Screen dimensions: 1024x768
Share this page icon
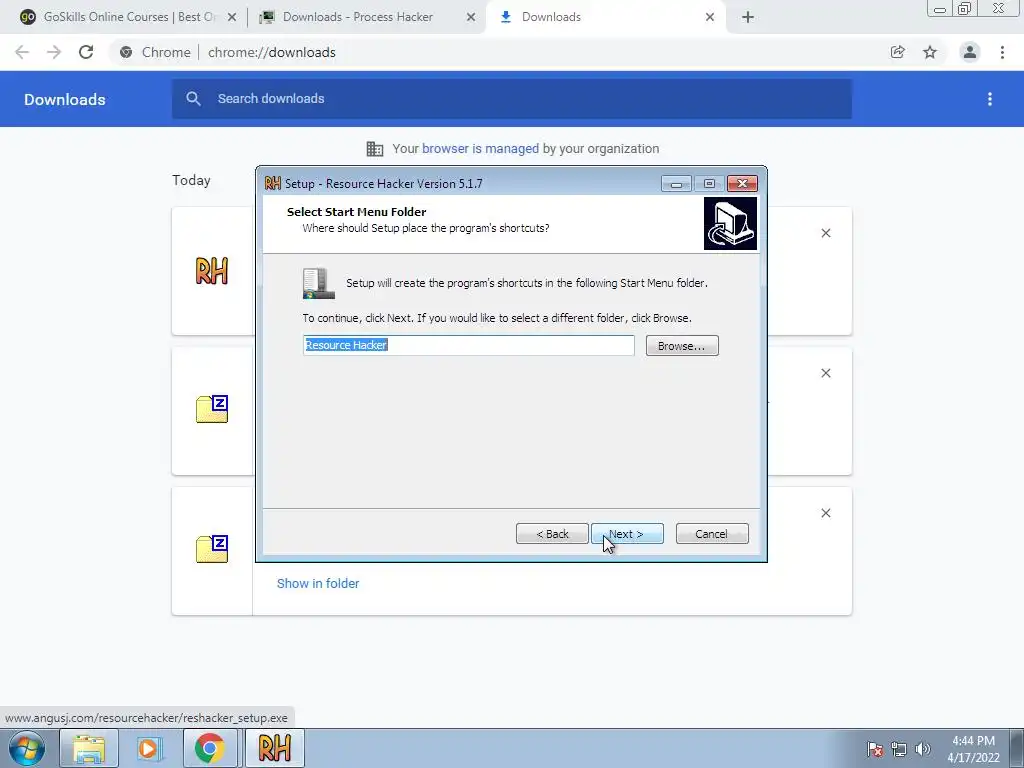898,52
